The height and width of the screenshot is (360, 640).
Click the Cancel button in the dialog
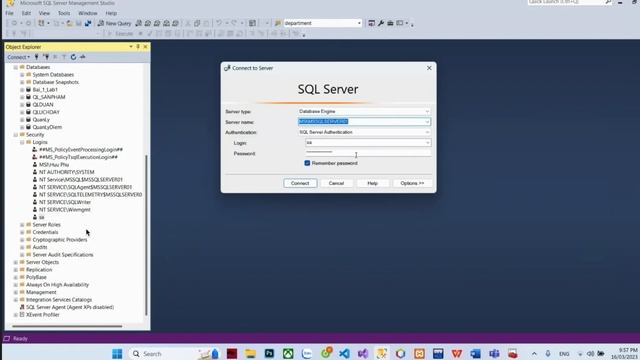pyautogui.click(x=336, y=183)
